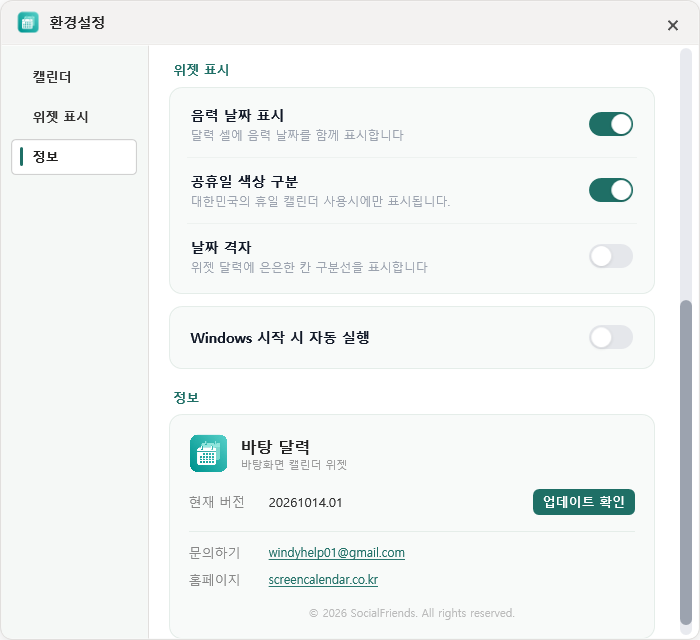Click 바탕화면 캘린더 위젯 subtitle

click(294, 465)
